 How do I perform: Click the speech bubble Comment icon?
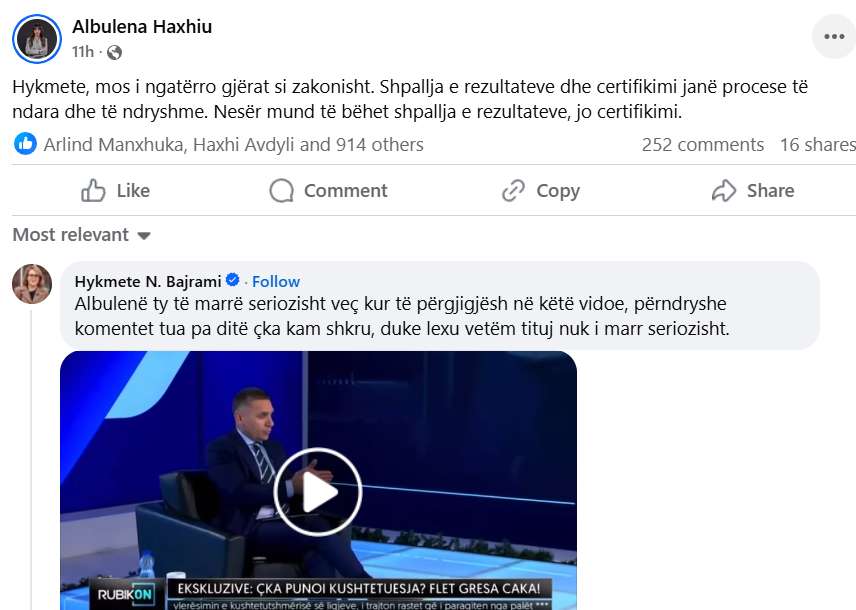click(x=281, y=191)
